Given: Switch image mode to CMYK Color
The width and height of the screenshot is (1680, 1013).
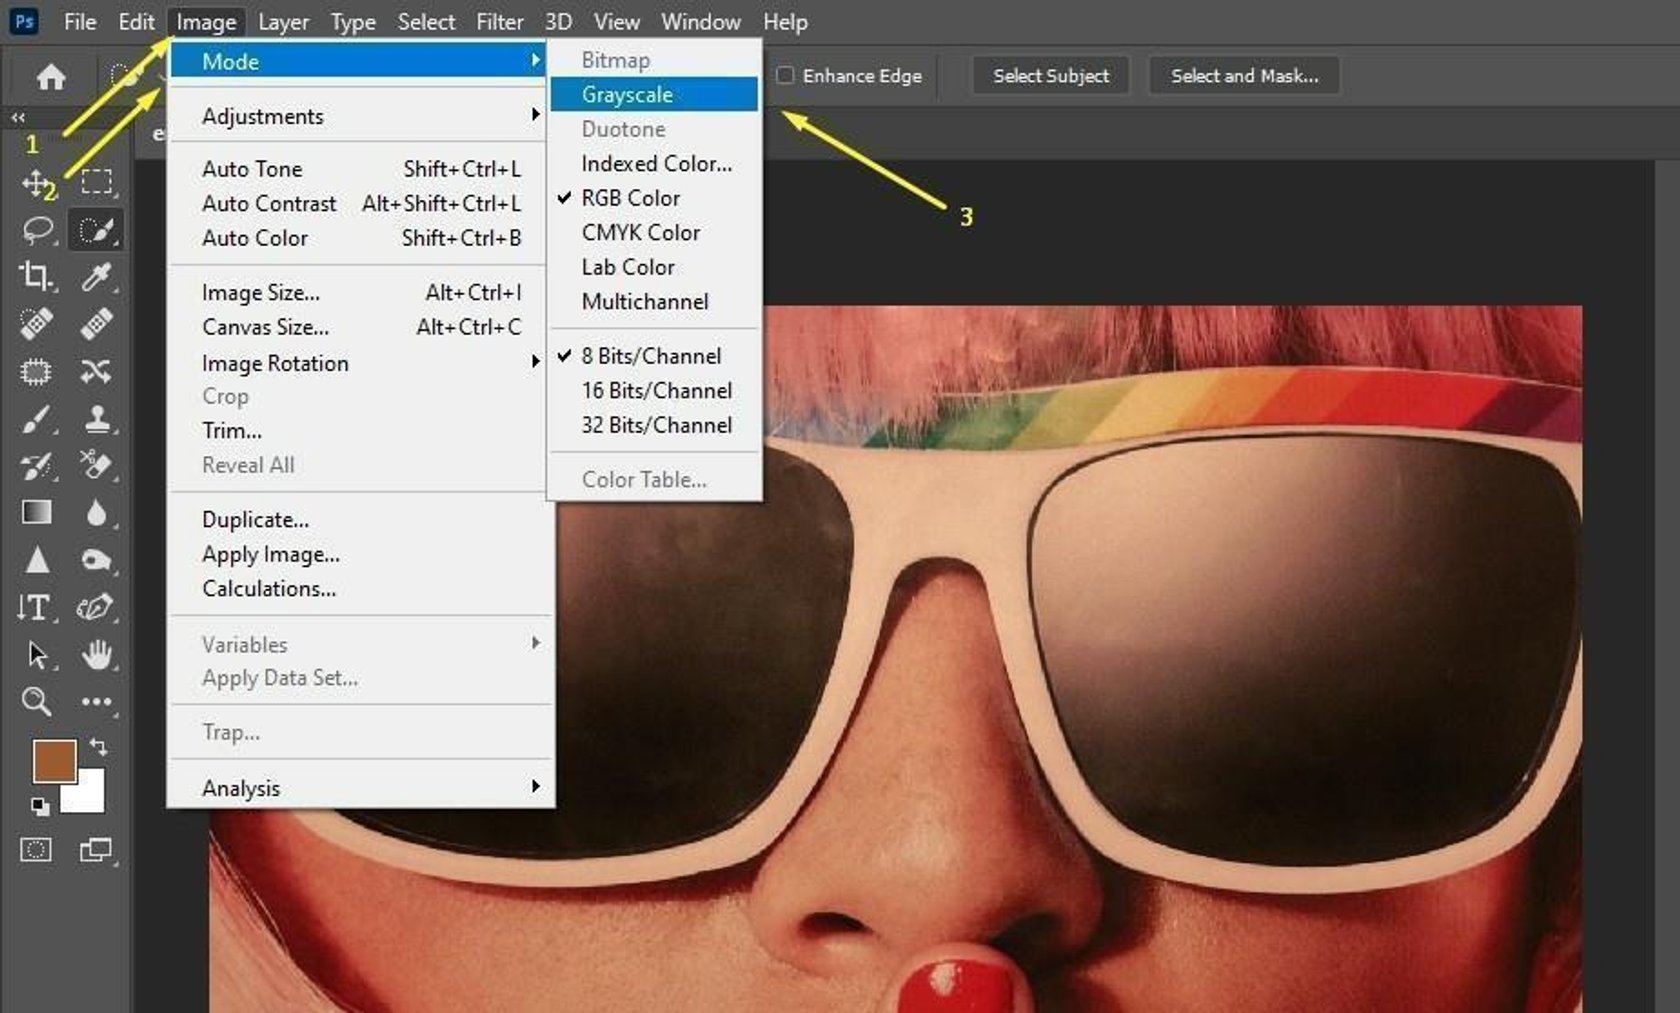Looking at the screenshot, I should click(x=640, y=232).
